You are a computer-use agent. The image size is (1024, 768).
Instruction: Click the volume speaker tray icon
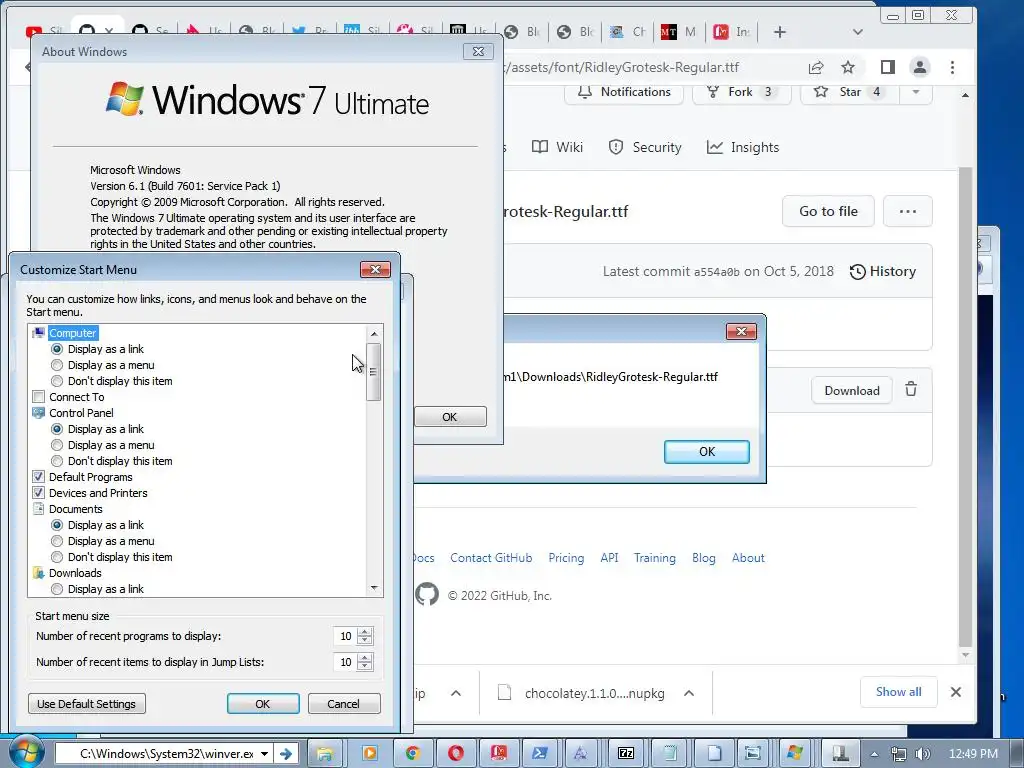pyautogui.click(x=923, y=754)
